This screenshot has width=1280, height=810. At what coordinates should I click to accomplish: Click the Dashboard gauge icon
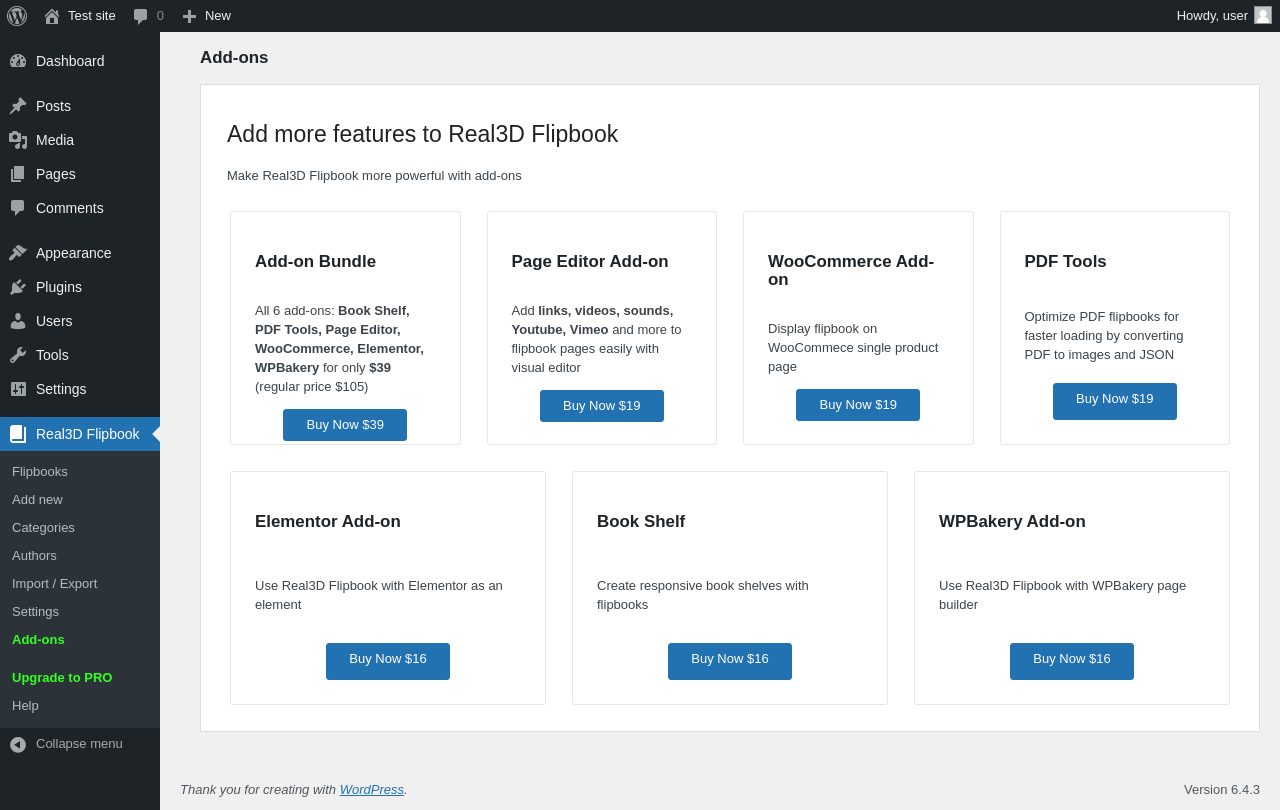tap(18, 61)
